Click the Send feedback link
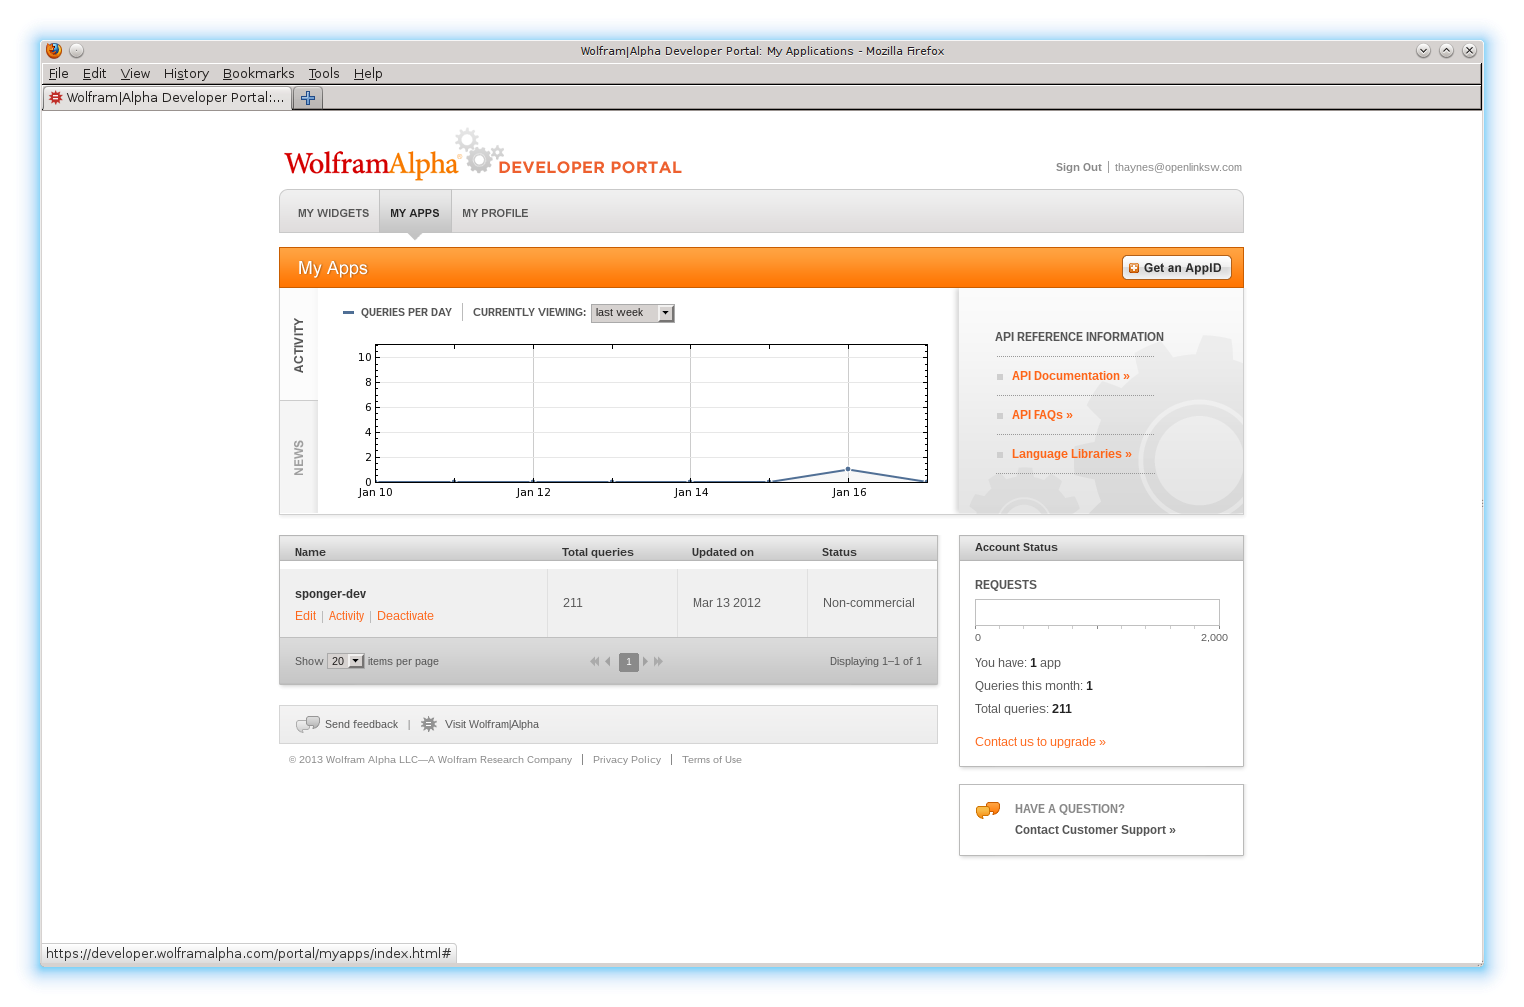 [x=361, y=724]
